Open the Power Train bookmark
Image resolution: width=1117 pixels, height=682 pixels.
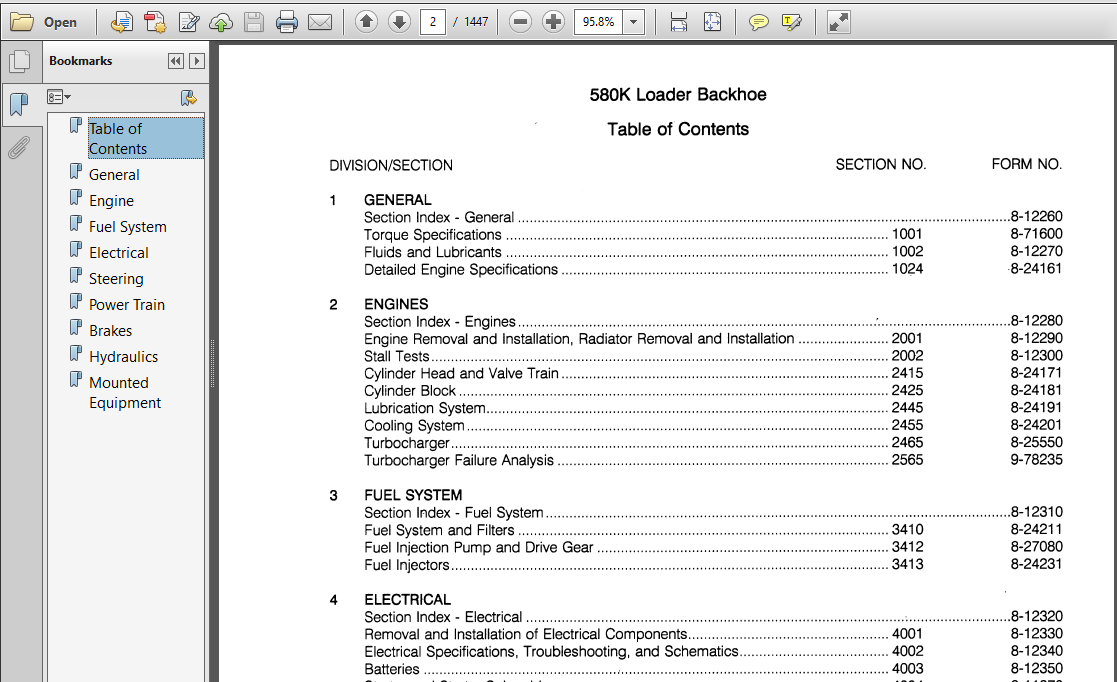pos(127,305)
